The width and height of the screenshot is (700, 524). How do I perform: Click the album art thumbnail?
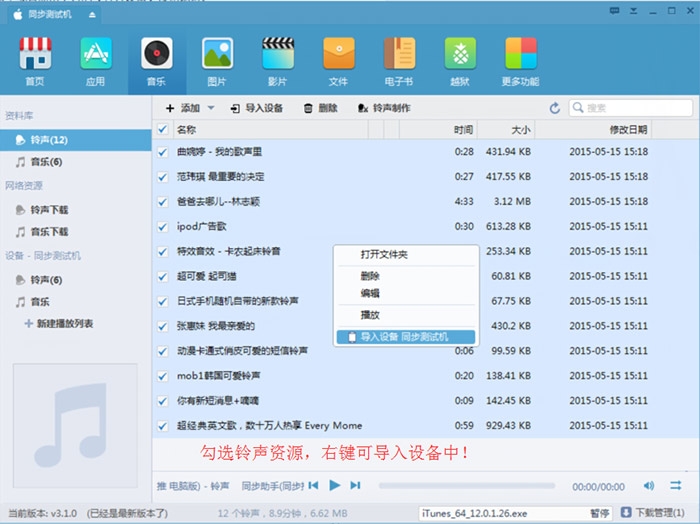click(x=75, y=426)
